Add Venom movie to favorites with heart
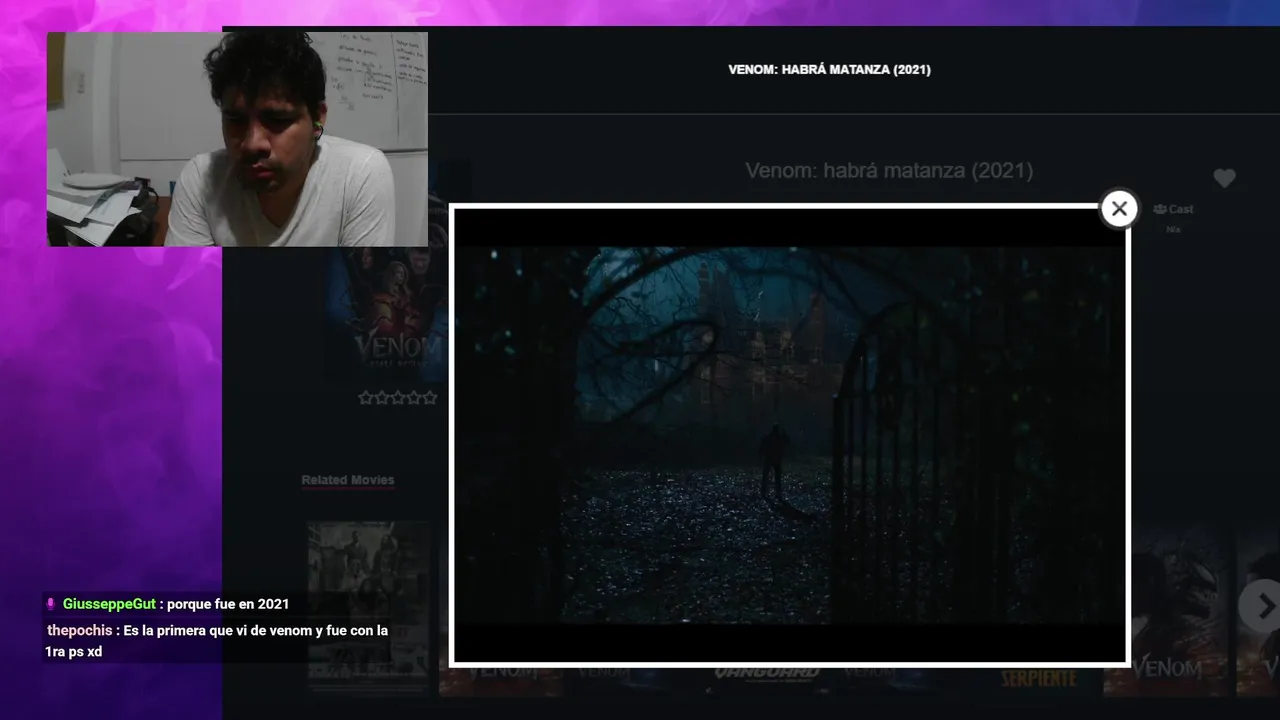This screenshot has width=1280, height=720. tap(1225, 178)
